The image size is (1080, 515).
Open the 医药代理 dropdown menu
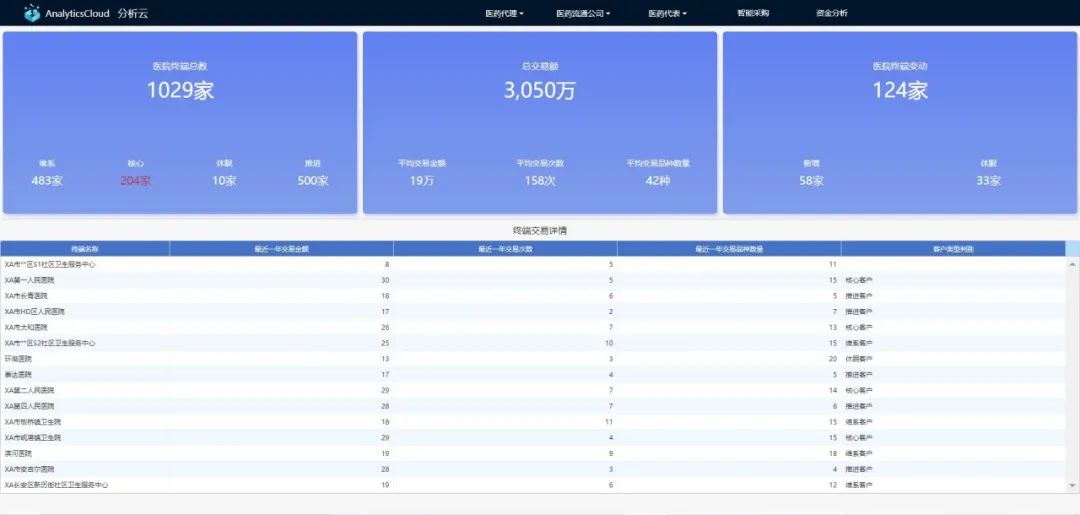coord(504,14)
